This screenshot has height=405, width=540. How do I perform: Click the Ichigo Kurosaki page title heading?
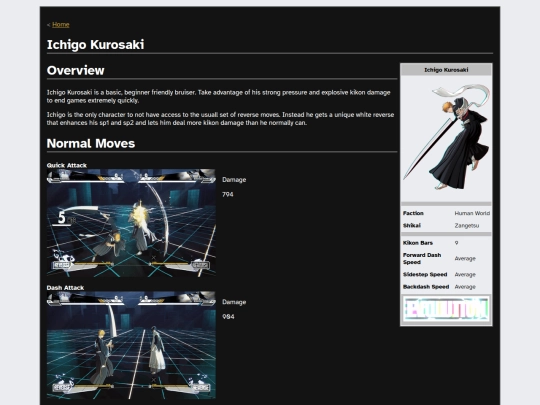click(x=95, y=44)
